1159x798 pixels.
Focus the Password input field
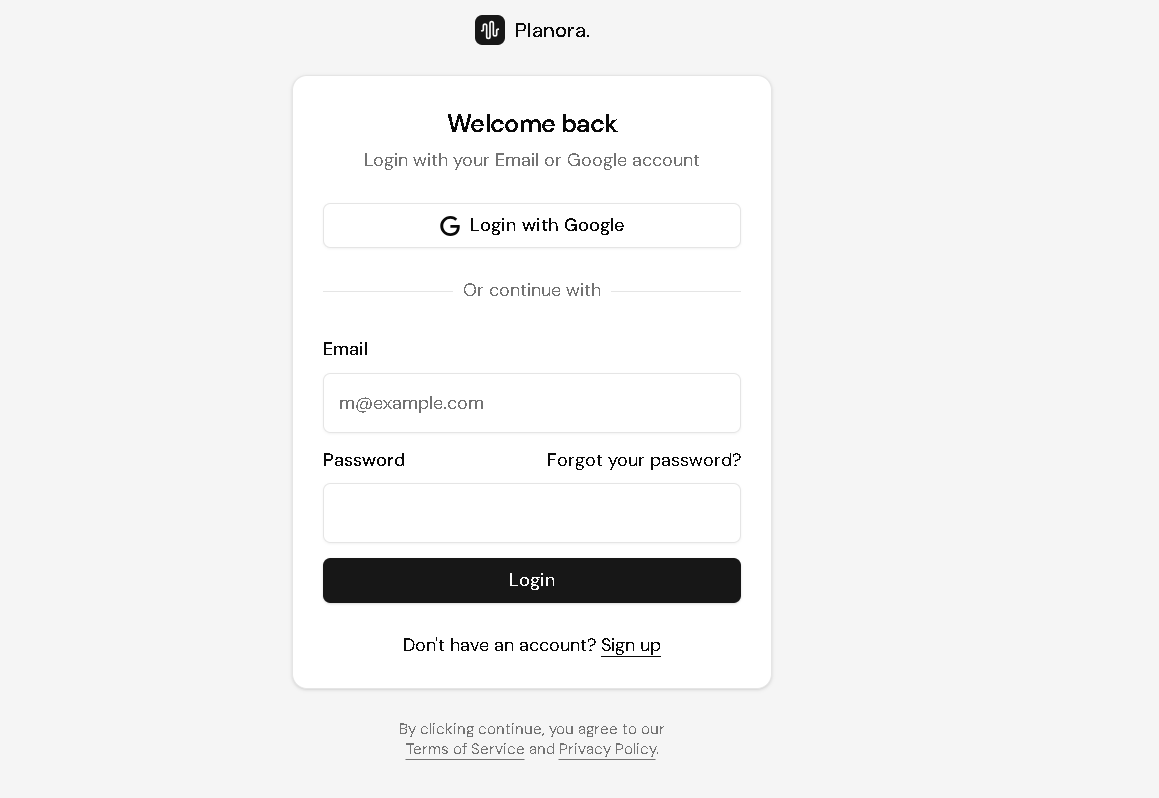(x=531, y=513)
